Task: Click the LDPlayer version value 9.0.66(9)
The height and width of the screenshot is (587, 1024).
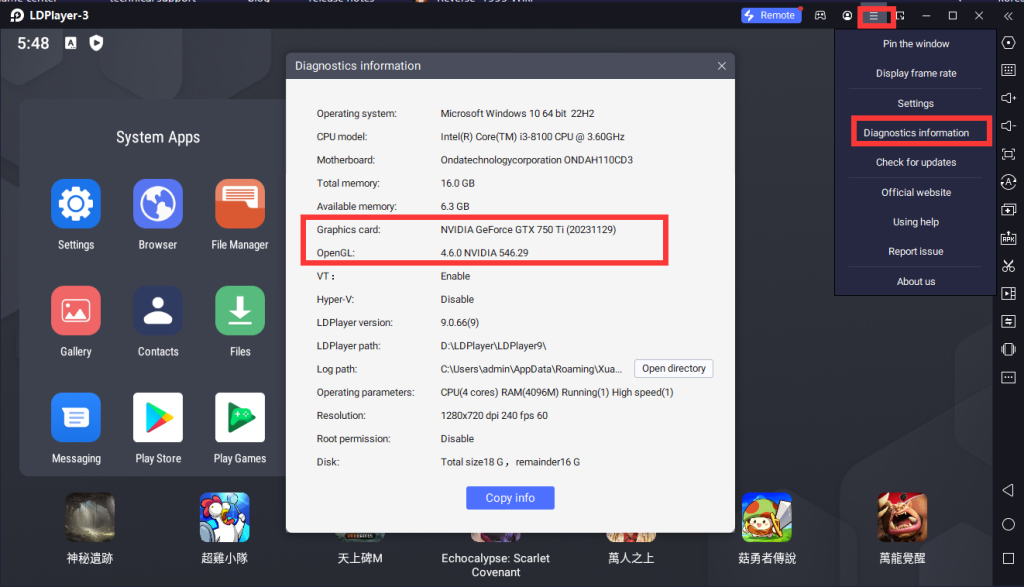Action: (460, 323)
